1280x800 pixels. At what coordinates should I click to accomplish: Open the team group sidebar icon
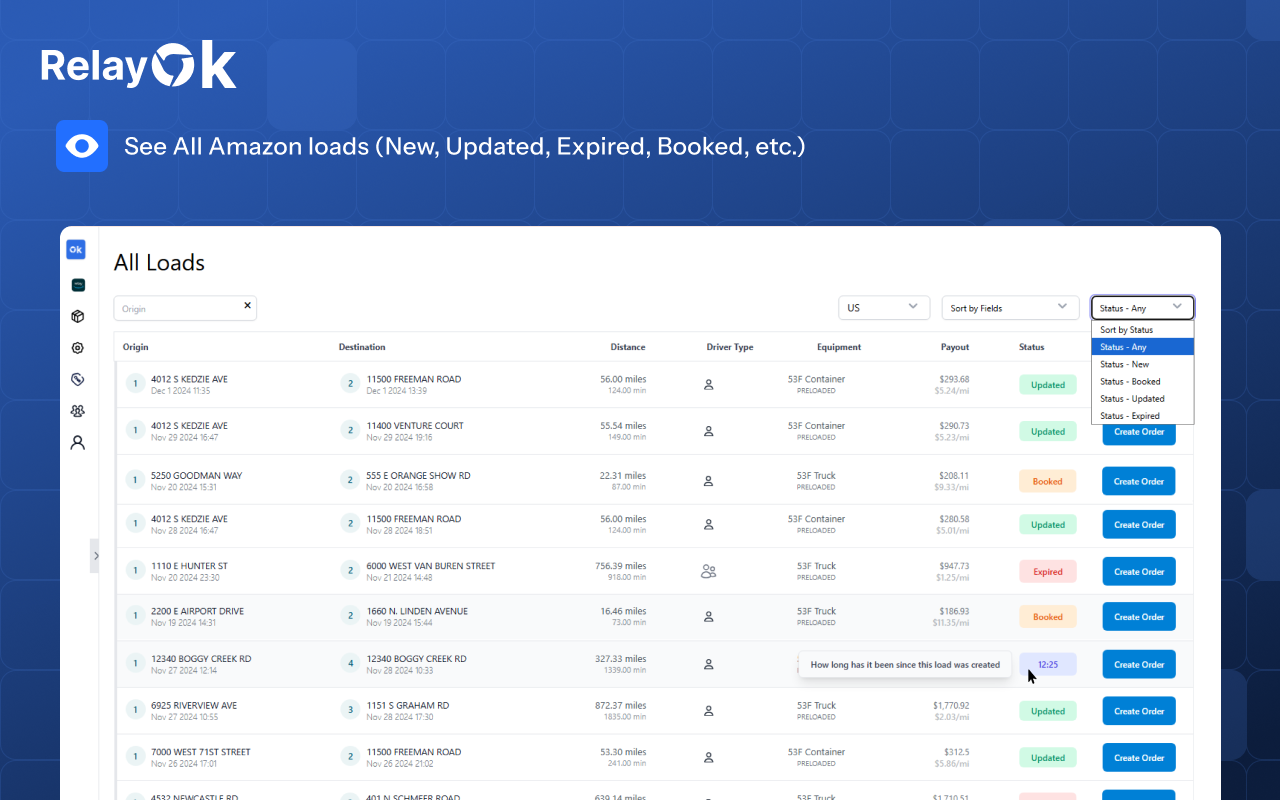[78, 411]
